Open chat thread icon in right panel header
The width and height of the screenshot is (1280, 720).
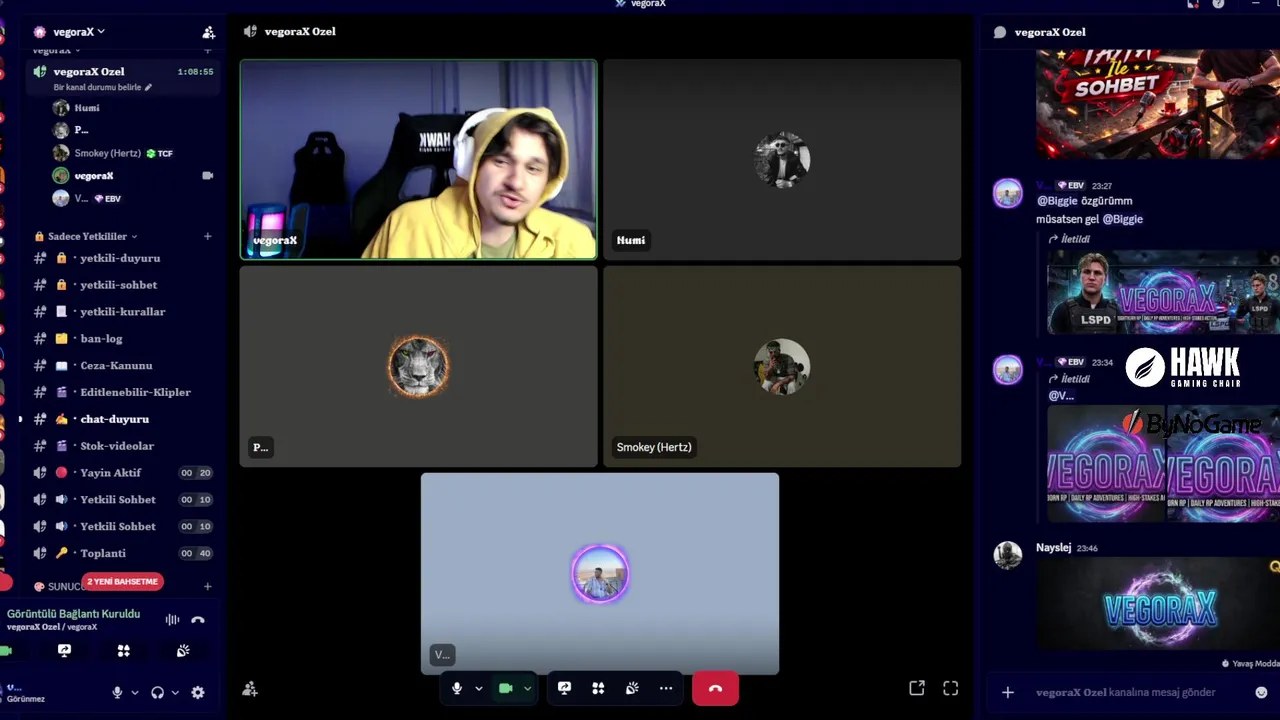tap(1000, 32)
